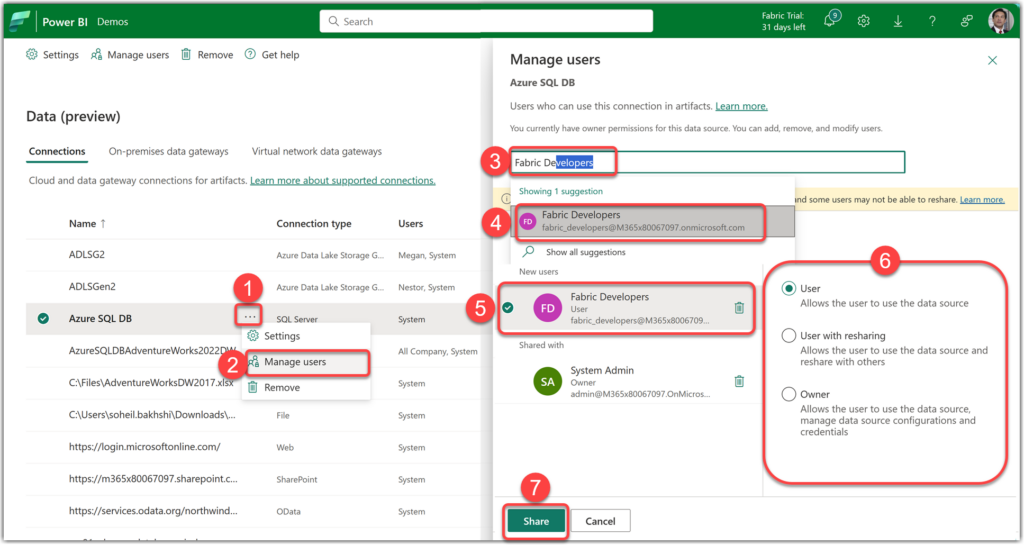Select the User permission radio
1024x545 pixels.
coord(789,288)
